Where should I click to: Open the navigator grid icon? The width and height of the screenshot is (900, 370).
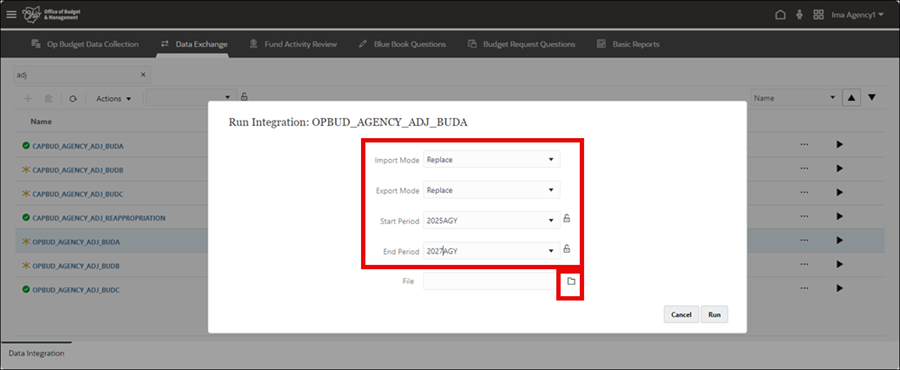[x=819, y=14]
